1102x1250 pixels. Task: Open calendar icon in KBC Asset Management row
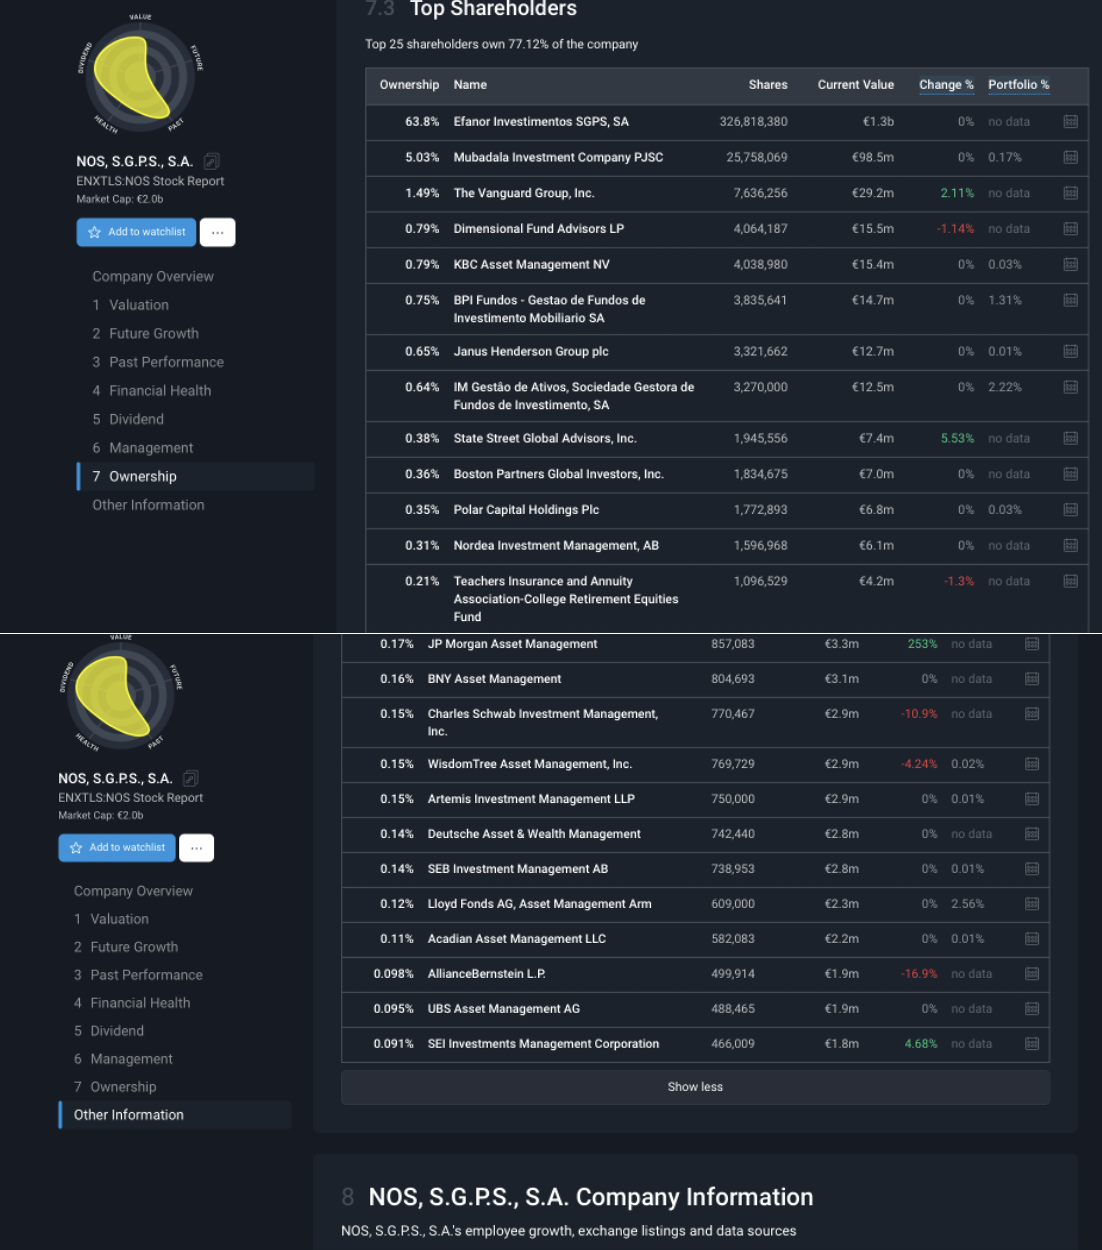1070,265
